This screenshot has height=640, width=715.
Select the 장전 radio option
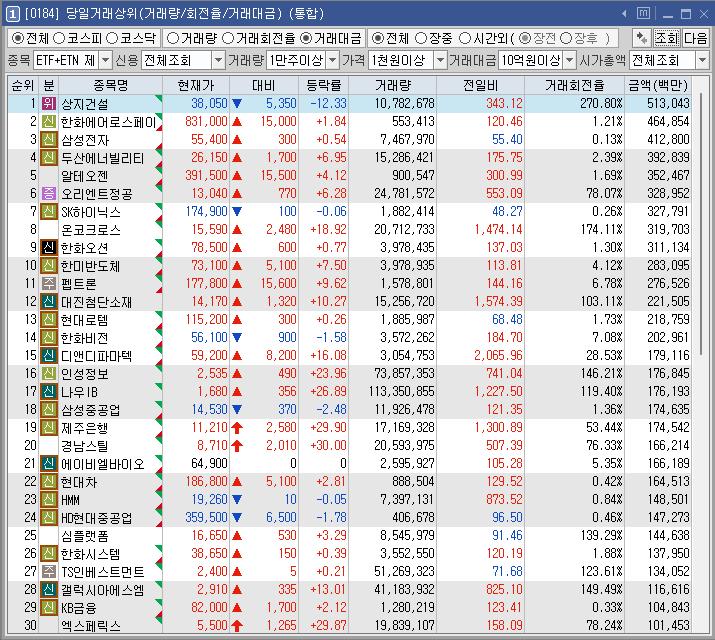[525, 38]
